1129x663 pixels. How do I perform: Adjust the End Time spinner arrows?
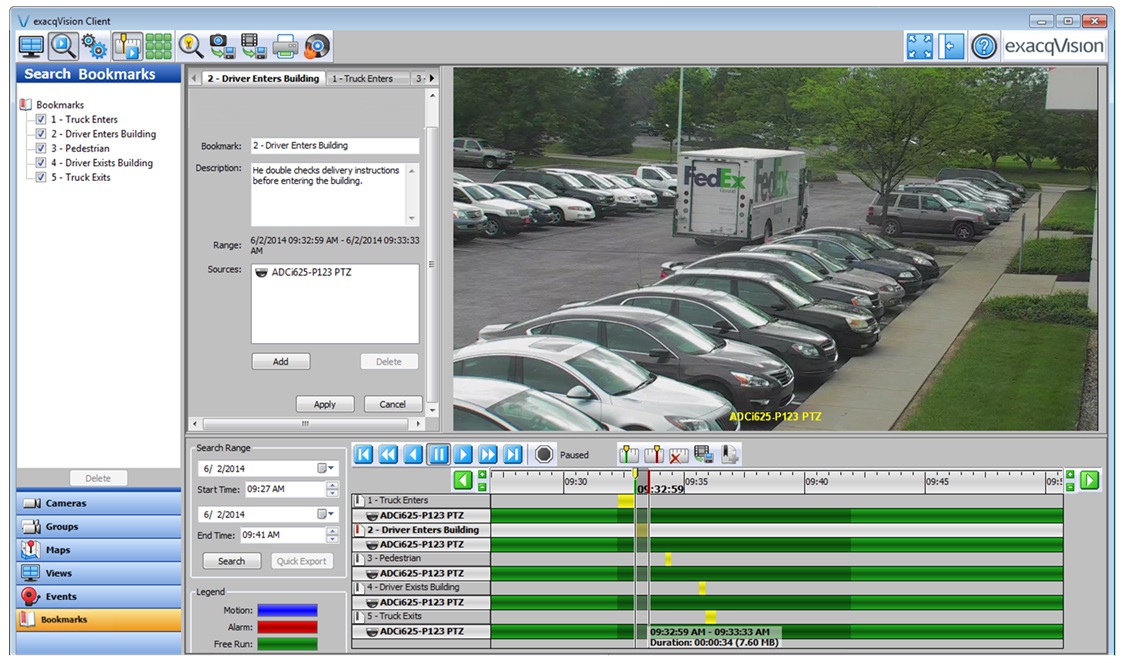[332, 536]
